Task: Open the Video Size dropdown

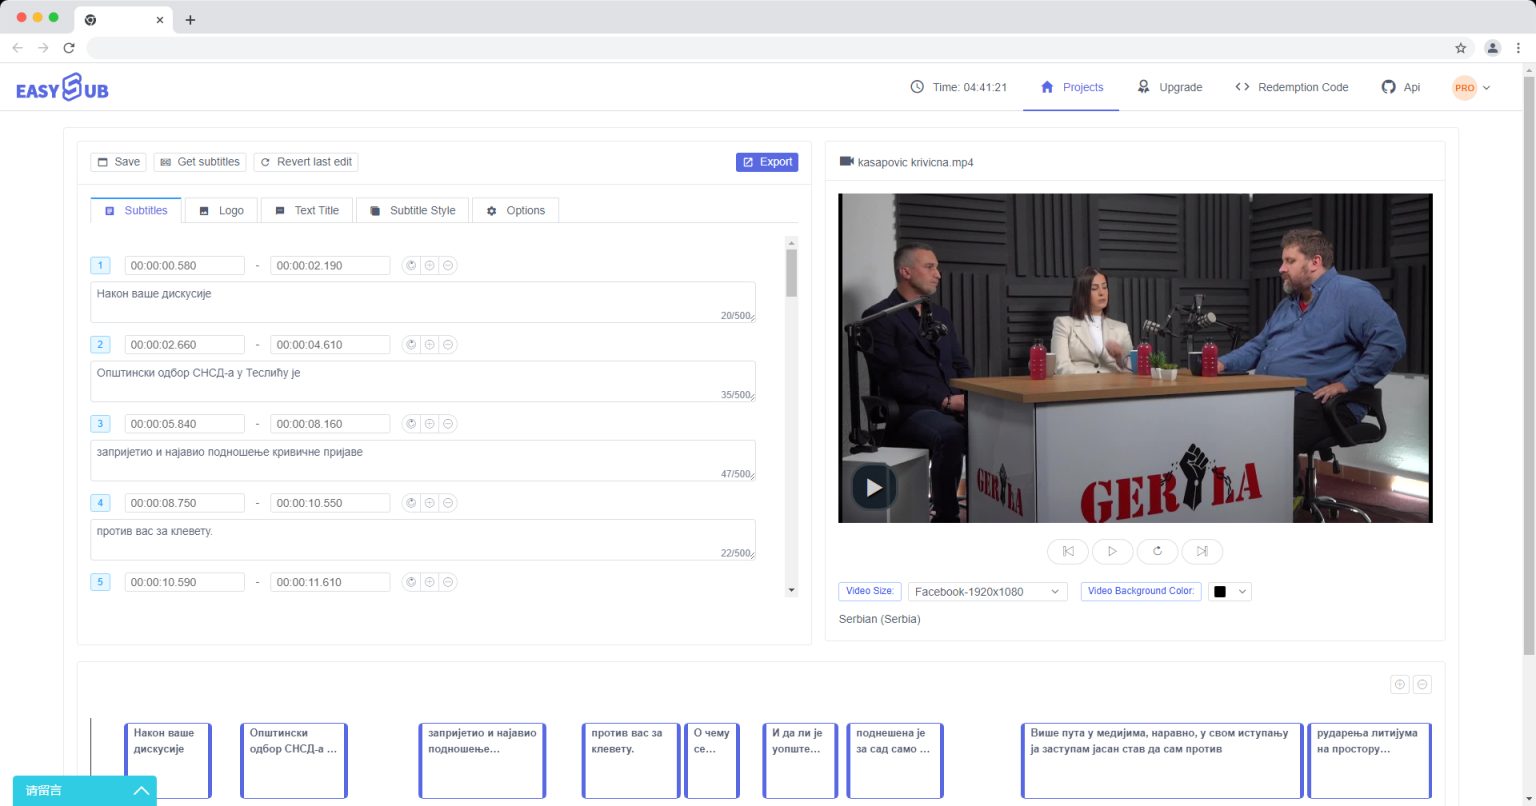Action: [986, 591]
